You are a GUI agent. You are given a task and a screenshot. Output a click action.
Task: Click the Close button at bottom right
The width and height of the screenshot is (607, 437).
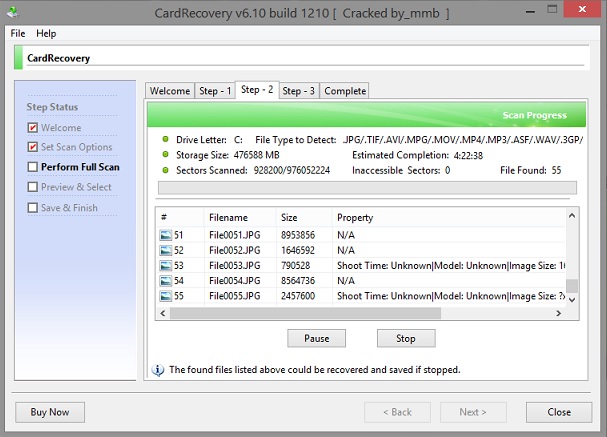coord(559,412)
